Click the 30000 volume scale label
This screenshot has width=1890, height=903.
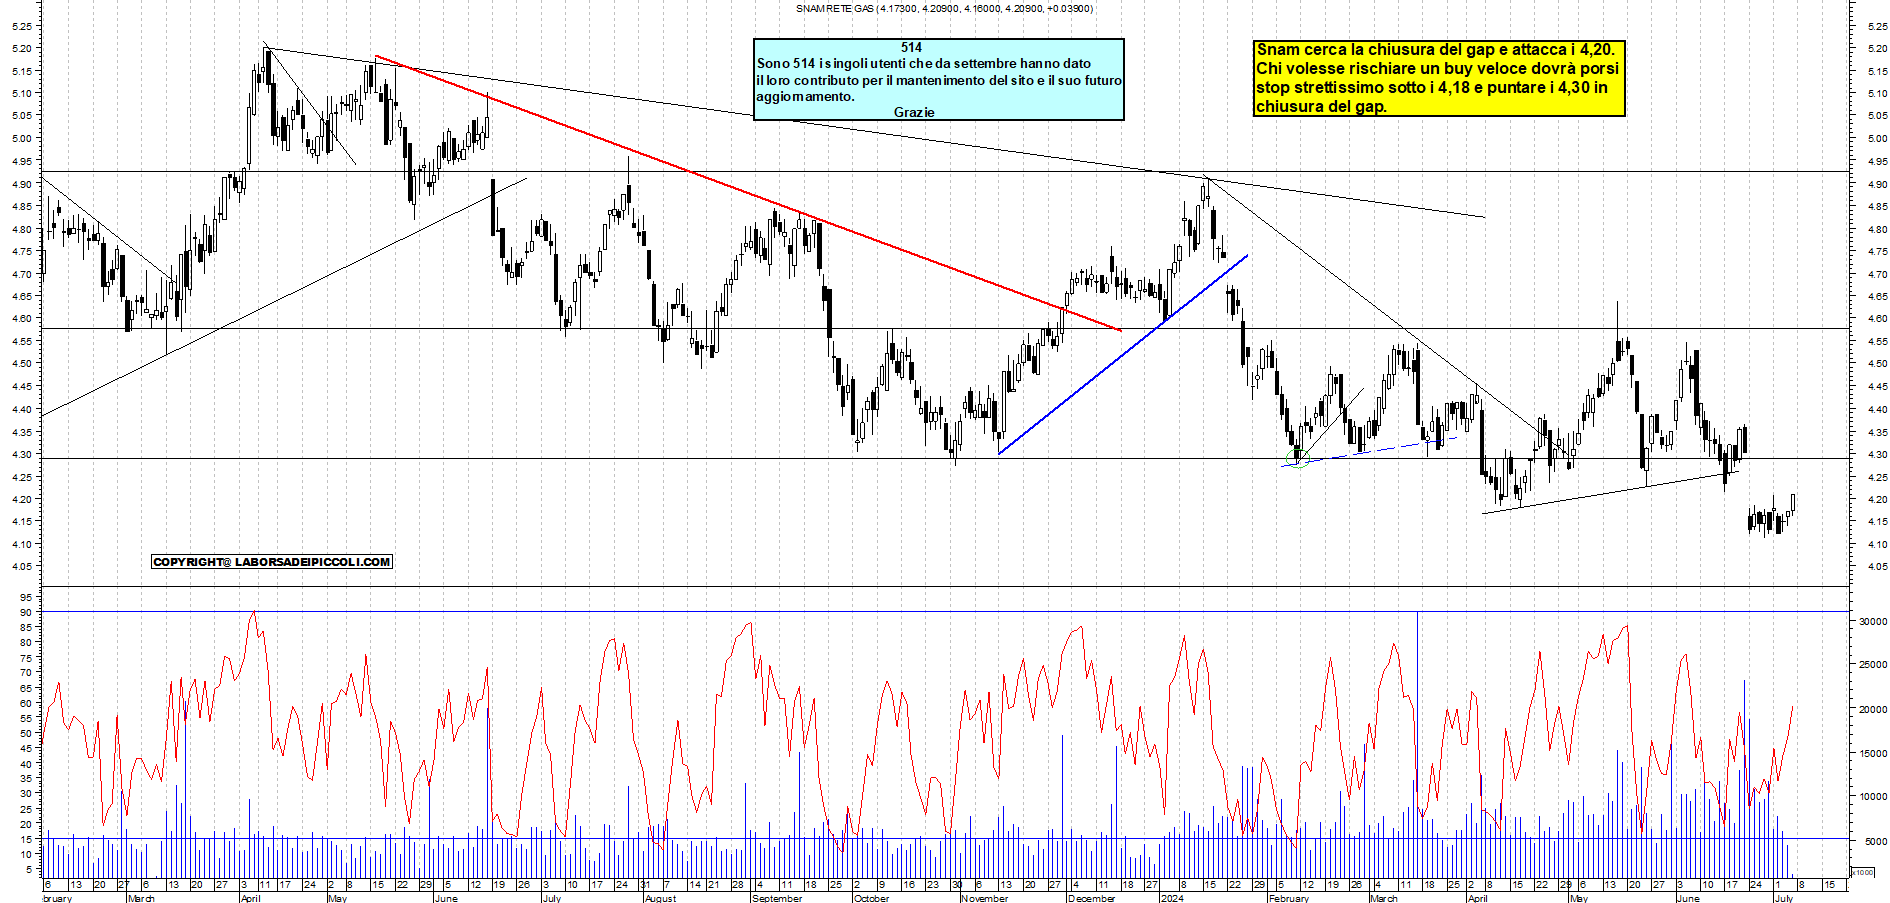coord(1873,621)
